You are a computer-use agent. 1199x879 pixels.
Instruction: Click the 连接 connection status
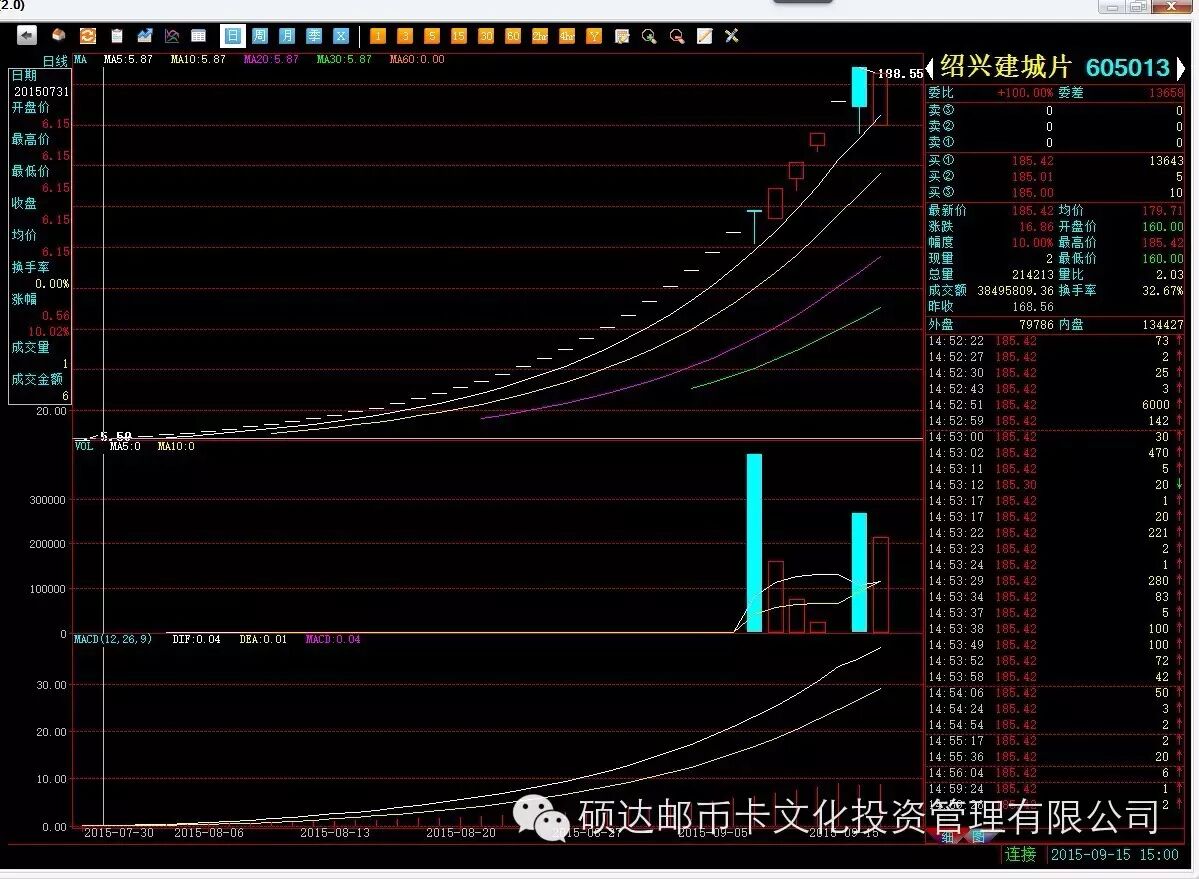coord(1020,855)
